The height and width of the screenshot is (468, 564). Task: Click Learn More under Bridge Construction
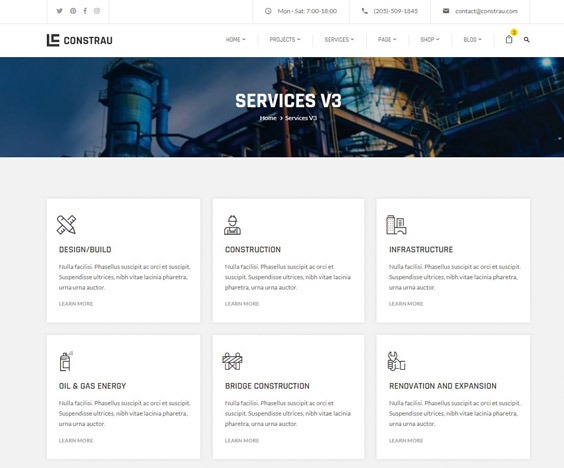[x=242, y=440]
